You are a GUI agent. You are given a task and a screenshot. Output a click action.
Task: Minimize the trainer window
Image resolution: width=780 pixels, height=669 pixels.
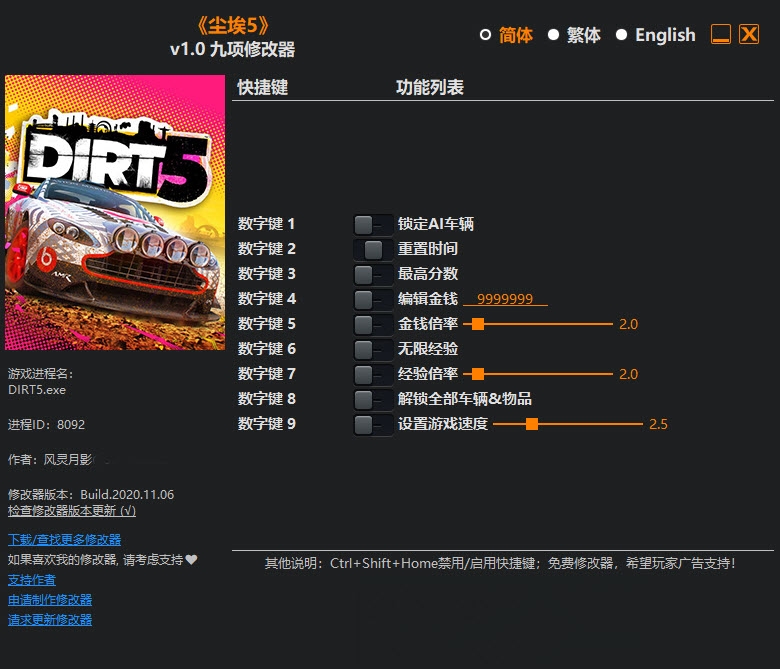pos(721,34)
